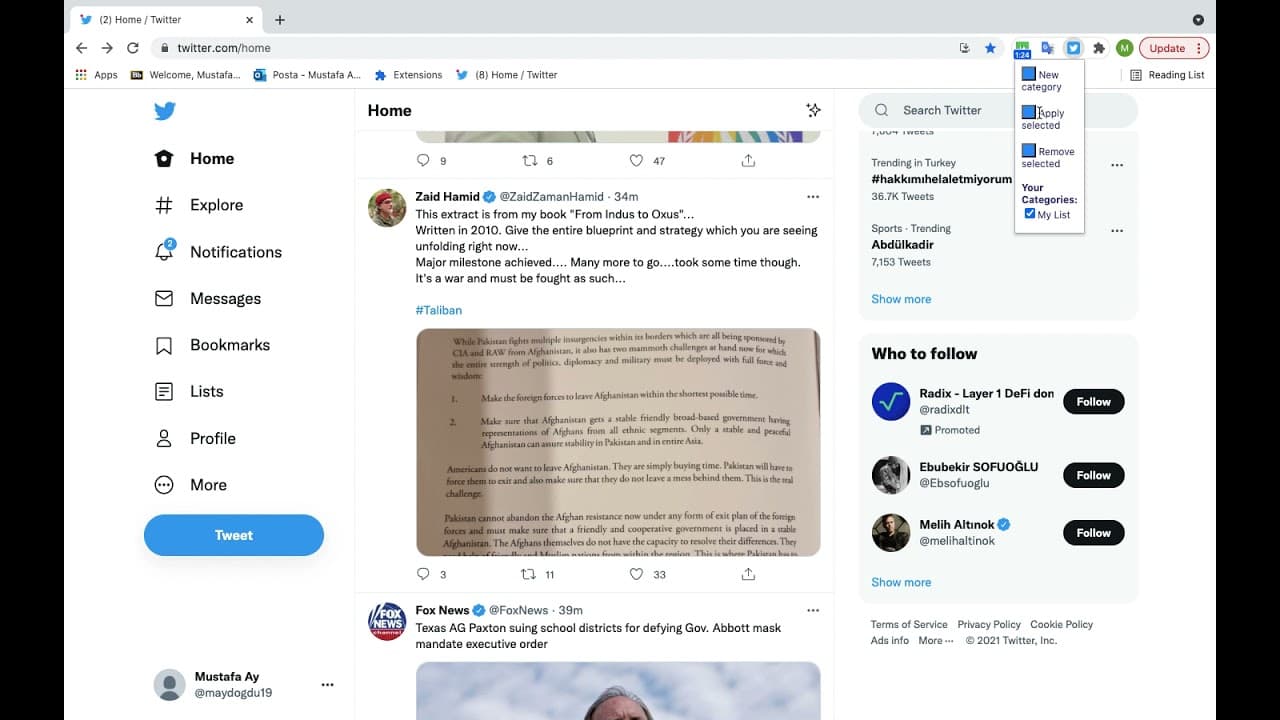
Task: Open a new browser tab
Action: click(280, 20)
